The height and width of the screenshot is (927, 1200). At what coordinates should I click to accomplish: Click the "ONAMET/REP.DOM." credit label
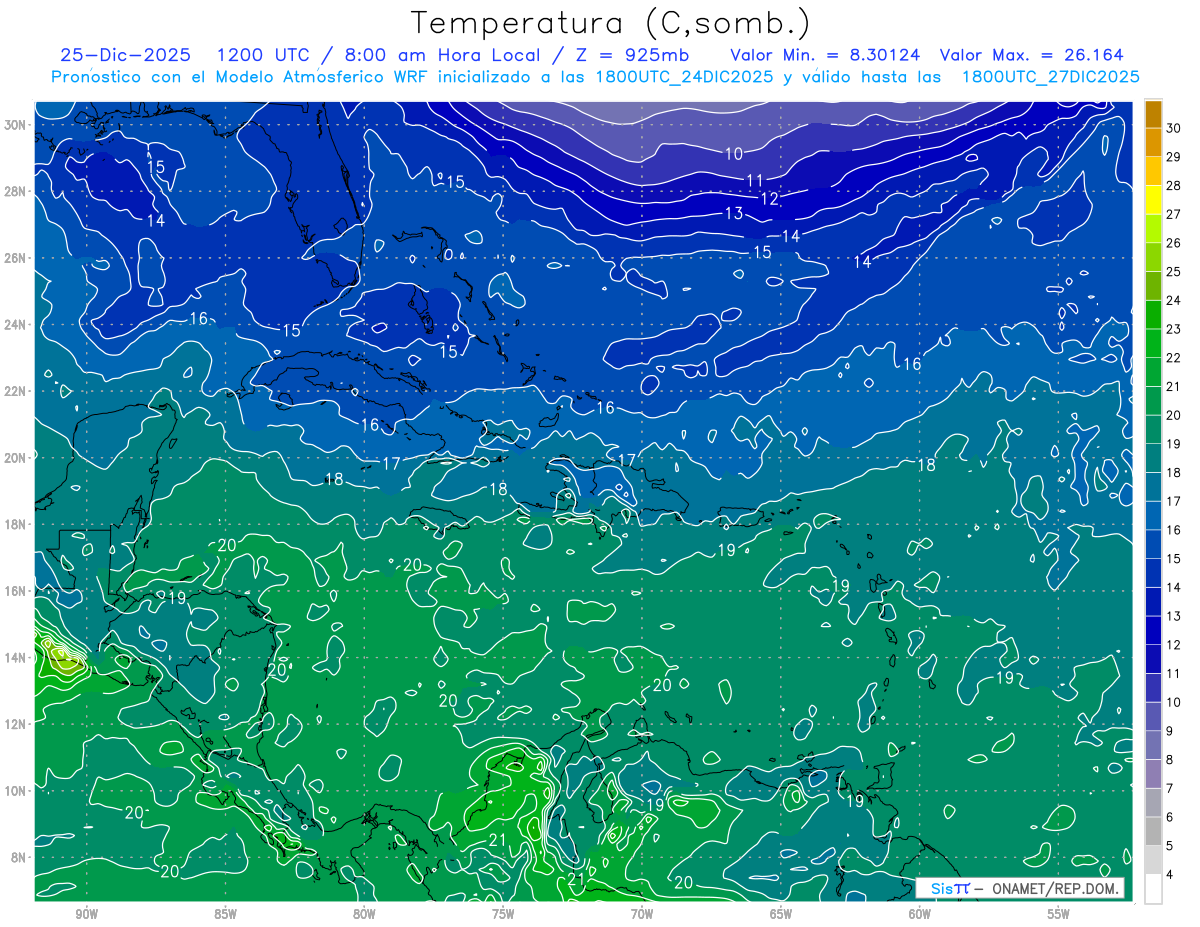(x=1053, y=888)
